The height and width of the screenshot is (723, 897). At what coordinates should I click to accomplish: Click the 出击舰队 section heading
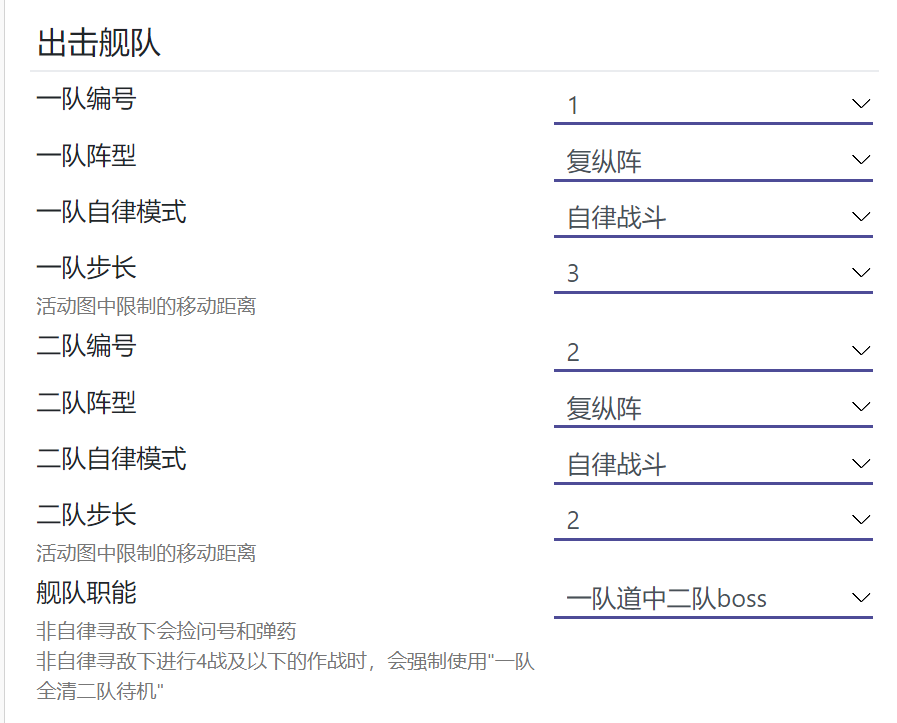point(98,43)
